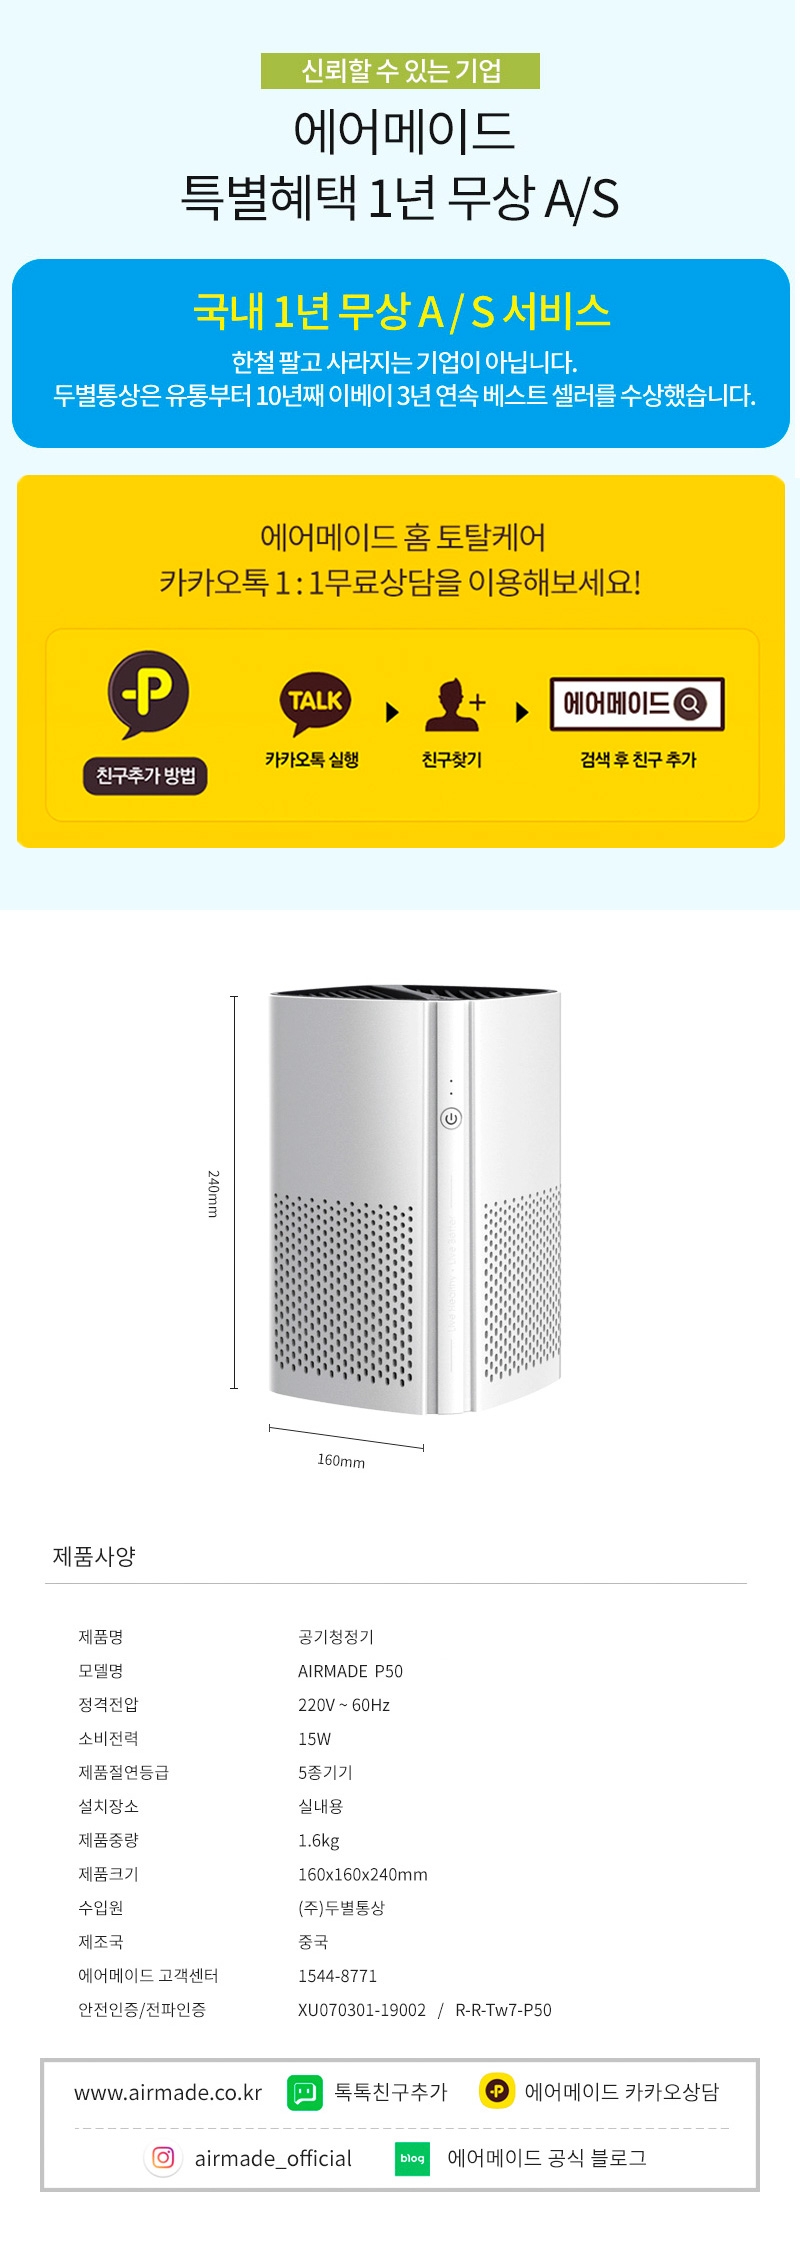Open the Instagram icon
The image size is (800, 2251).
coord(163,2158)
